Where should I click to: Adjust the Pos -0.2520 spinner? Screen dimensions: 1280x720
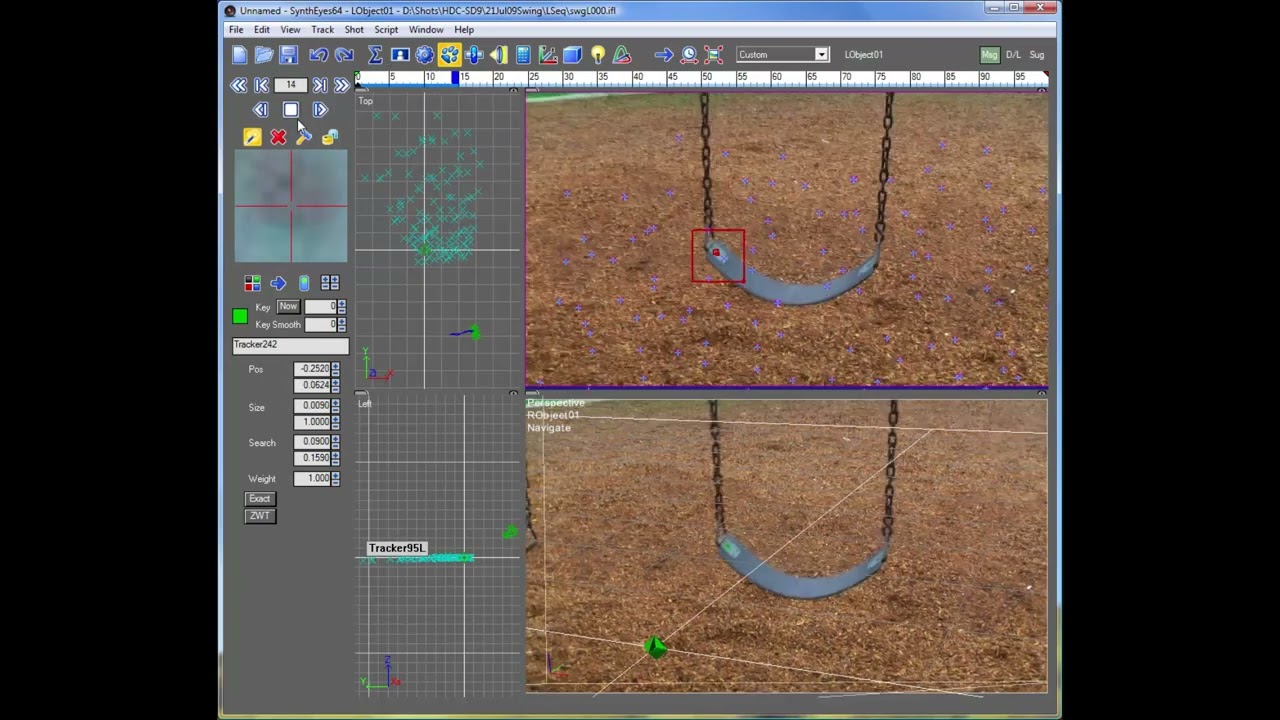pos(335,369)
